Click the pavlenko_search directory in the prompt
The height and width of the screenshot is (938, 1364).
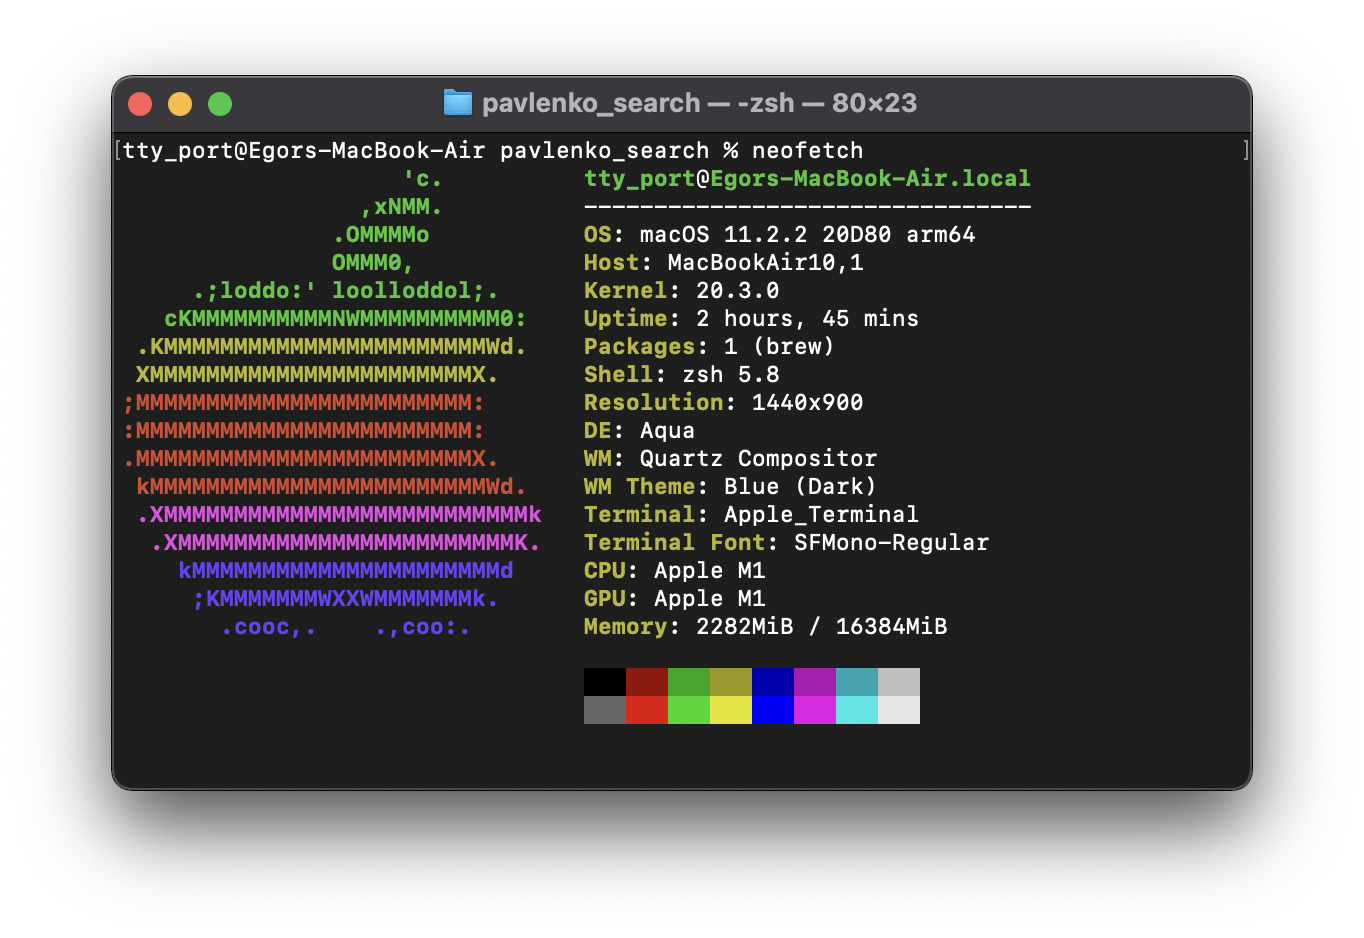click(605, 151)
